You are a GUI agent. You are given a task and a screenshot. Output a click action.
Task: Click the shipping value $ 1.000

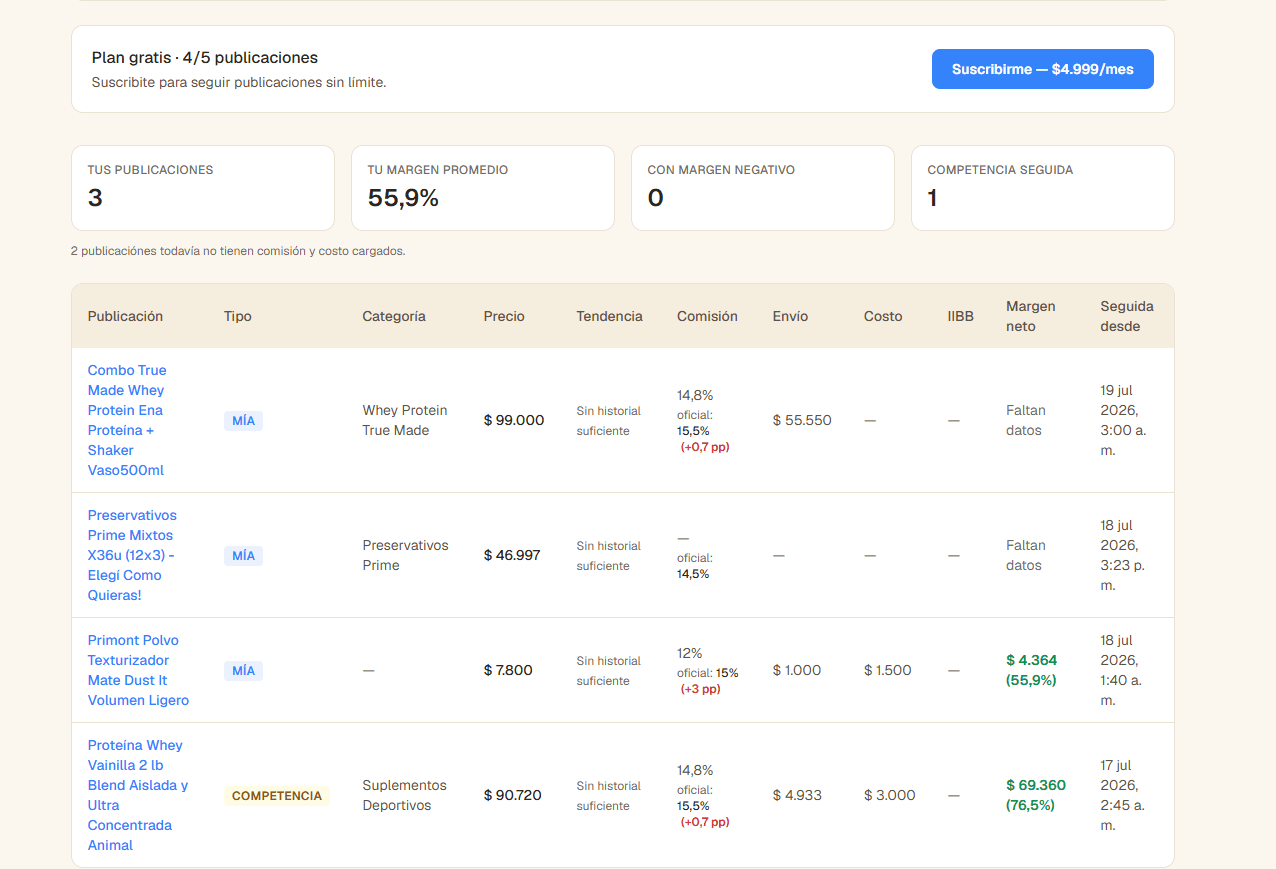click(797, 670)
